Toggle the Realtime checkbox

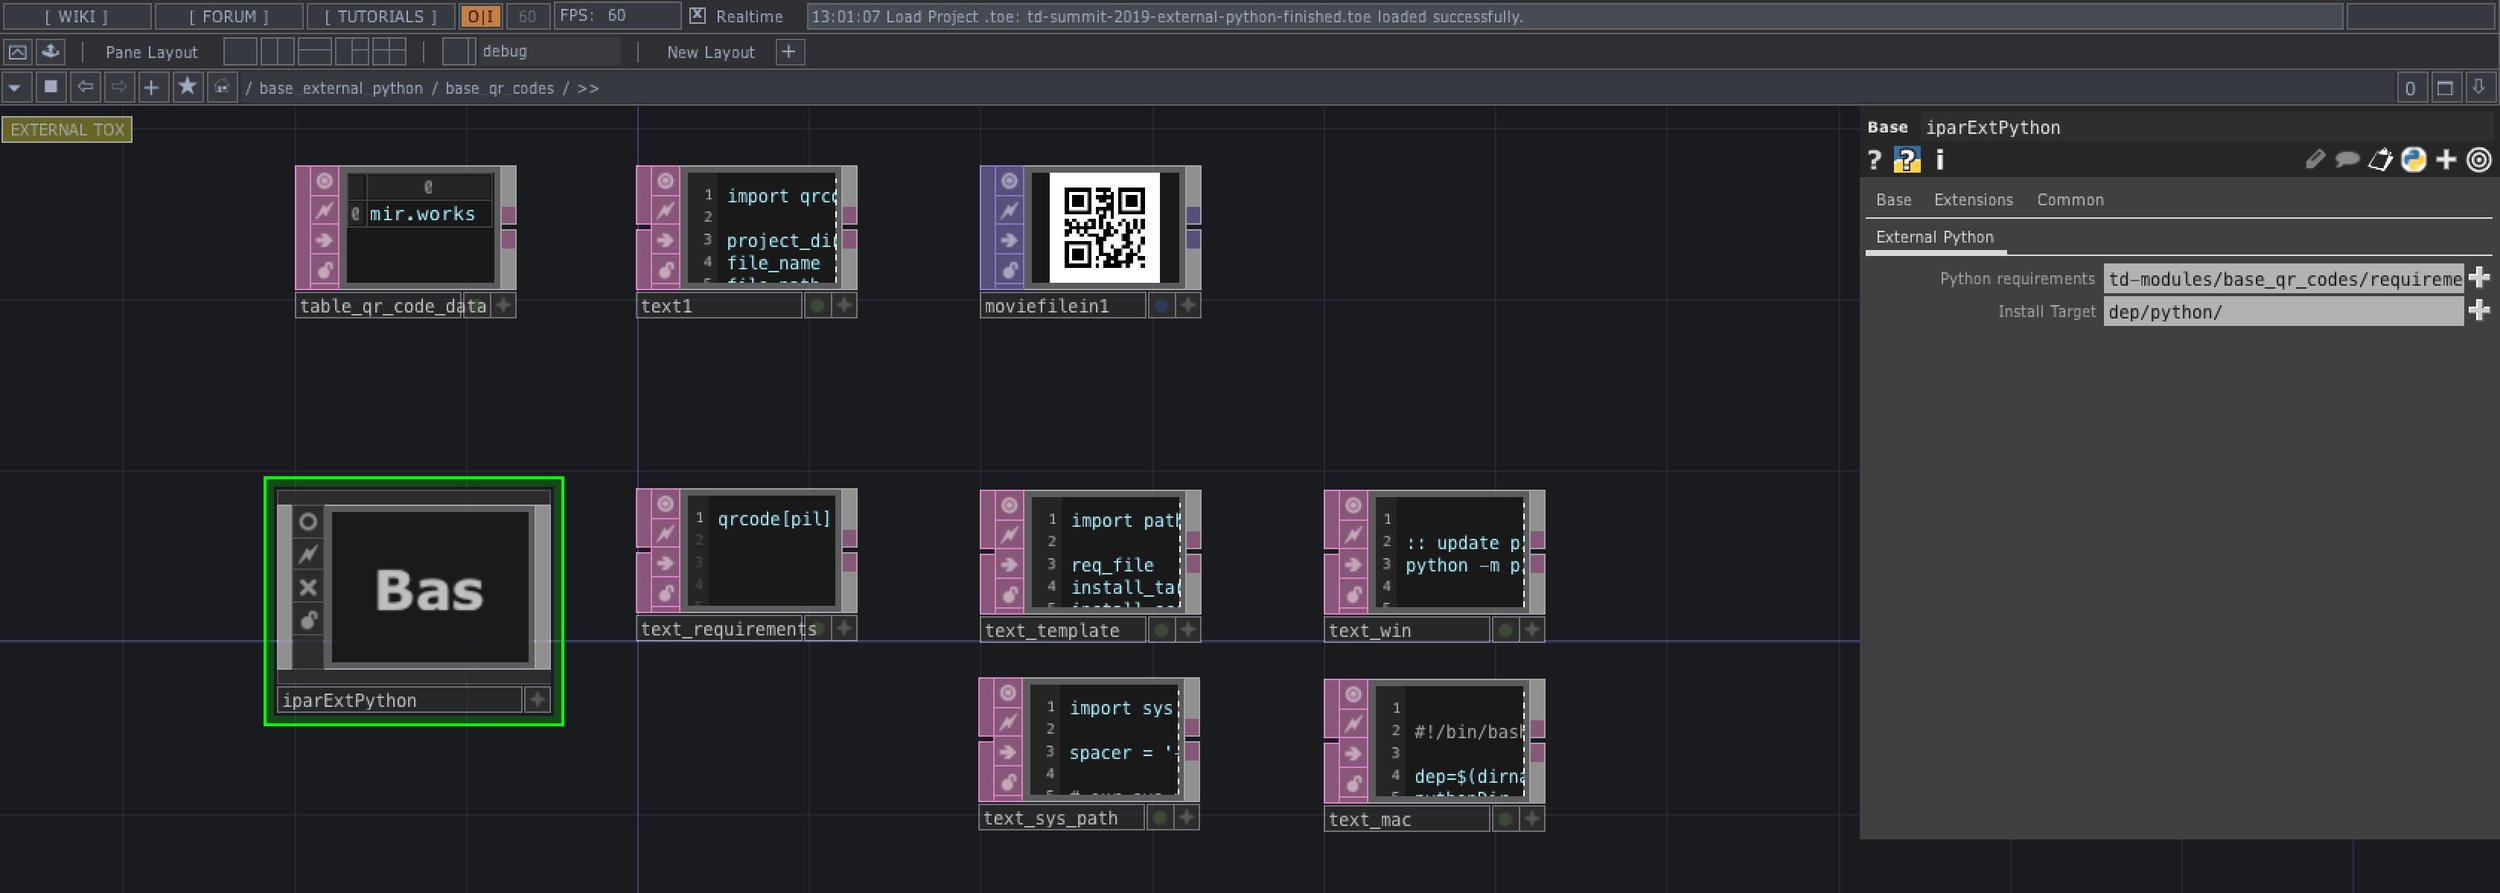point(698,16)
